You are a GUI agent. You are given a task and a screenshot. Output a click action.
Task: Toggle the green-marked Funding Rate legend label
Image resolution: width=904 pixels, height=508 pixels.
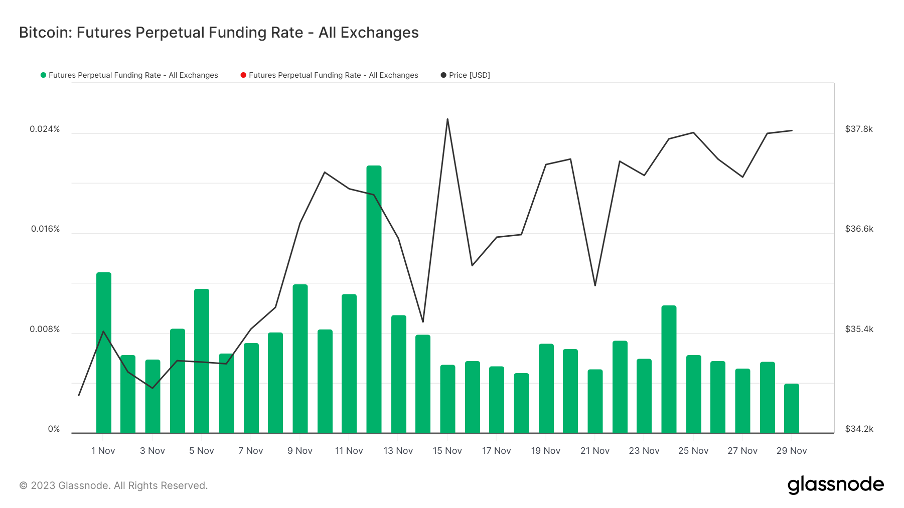pos(133,75)
